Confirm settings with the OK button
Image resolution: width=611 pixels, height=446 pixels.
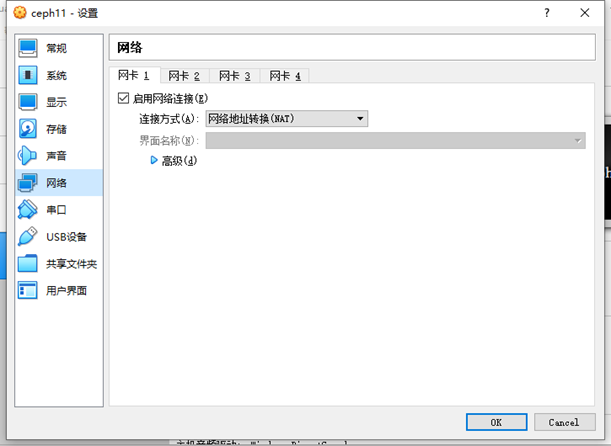coord(496,422)
